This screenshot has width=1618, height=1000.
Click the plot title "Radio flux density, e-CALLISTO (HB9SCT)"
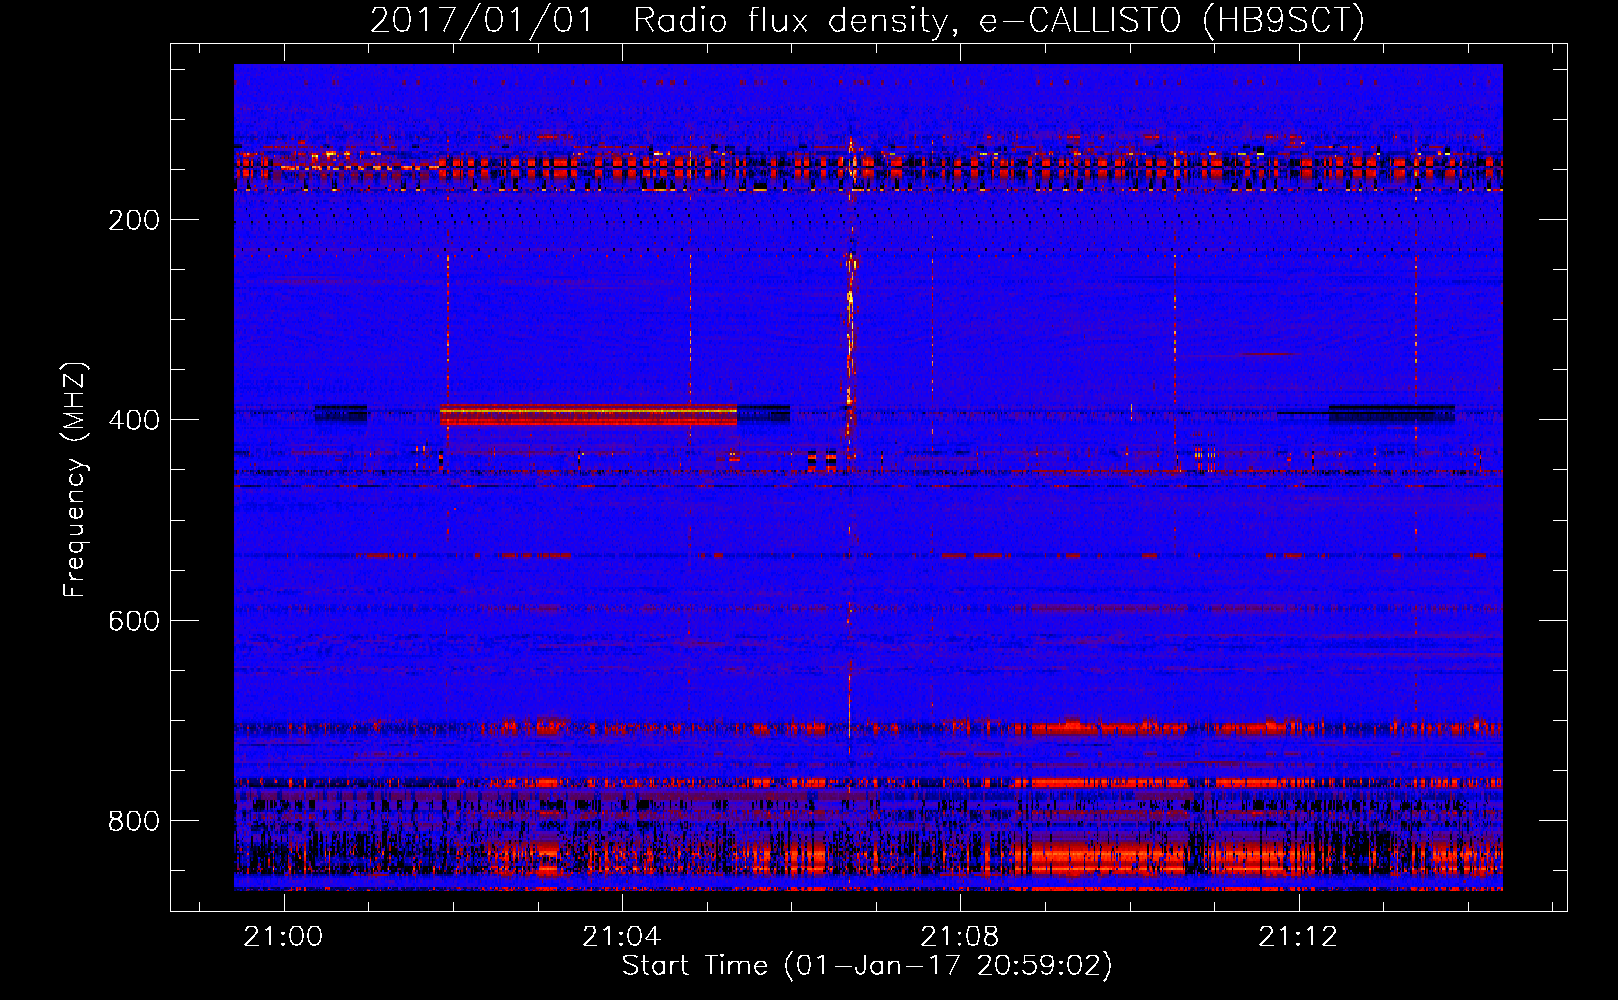click(999, 20)
